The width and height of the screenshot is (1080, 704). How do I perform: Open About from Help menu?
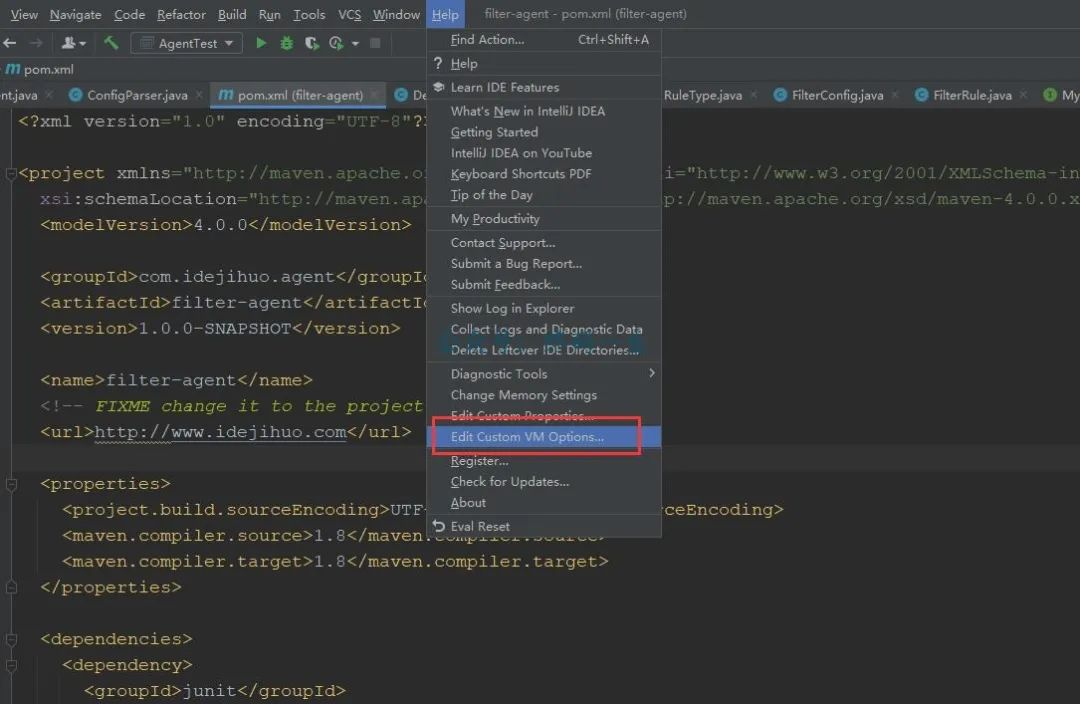[x=544, y=503]
